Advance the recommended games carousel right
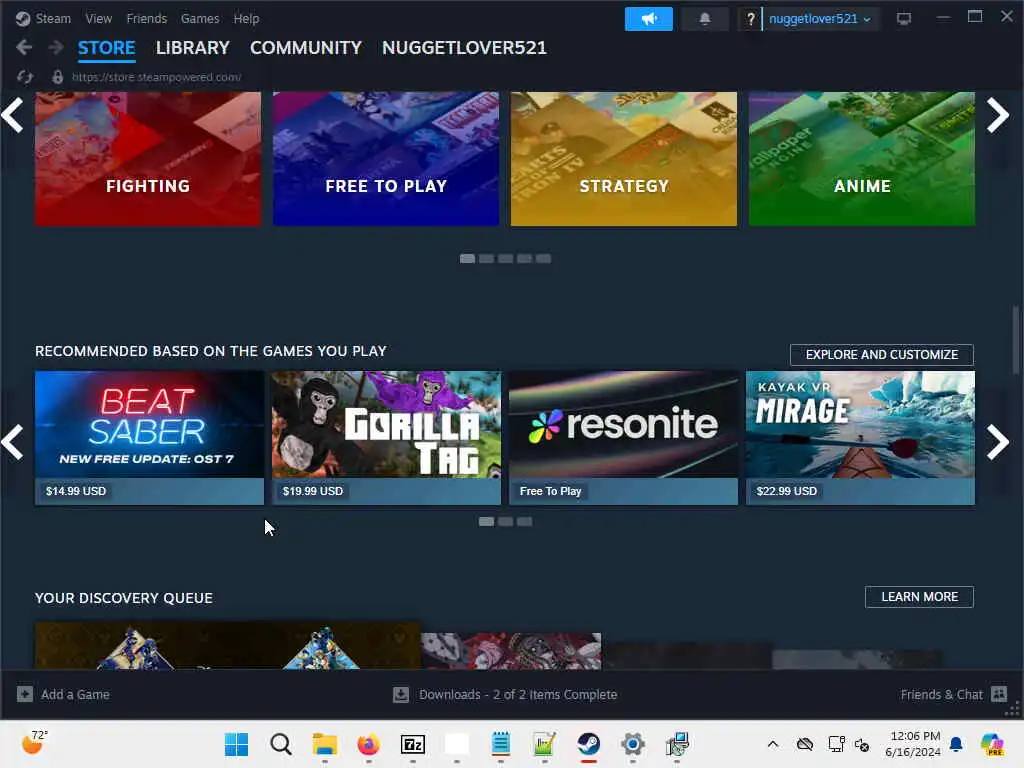This screenshot has height=768, width=1024. coord(998,442)
